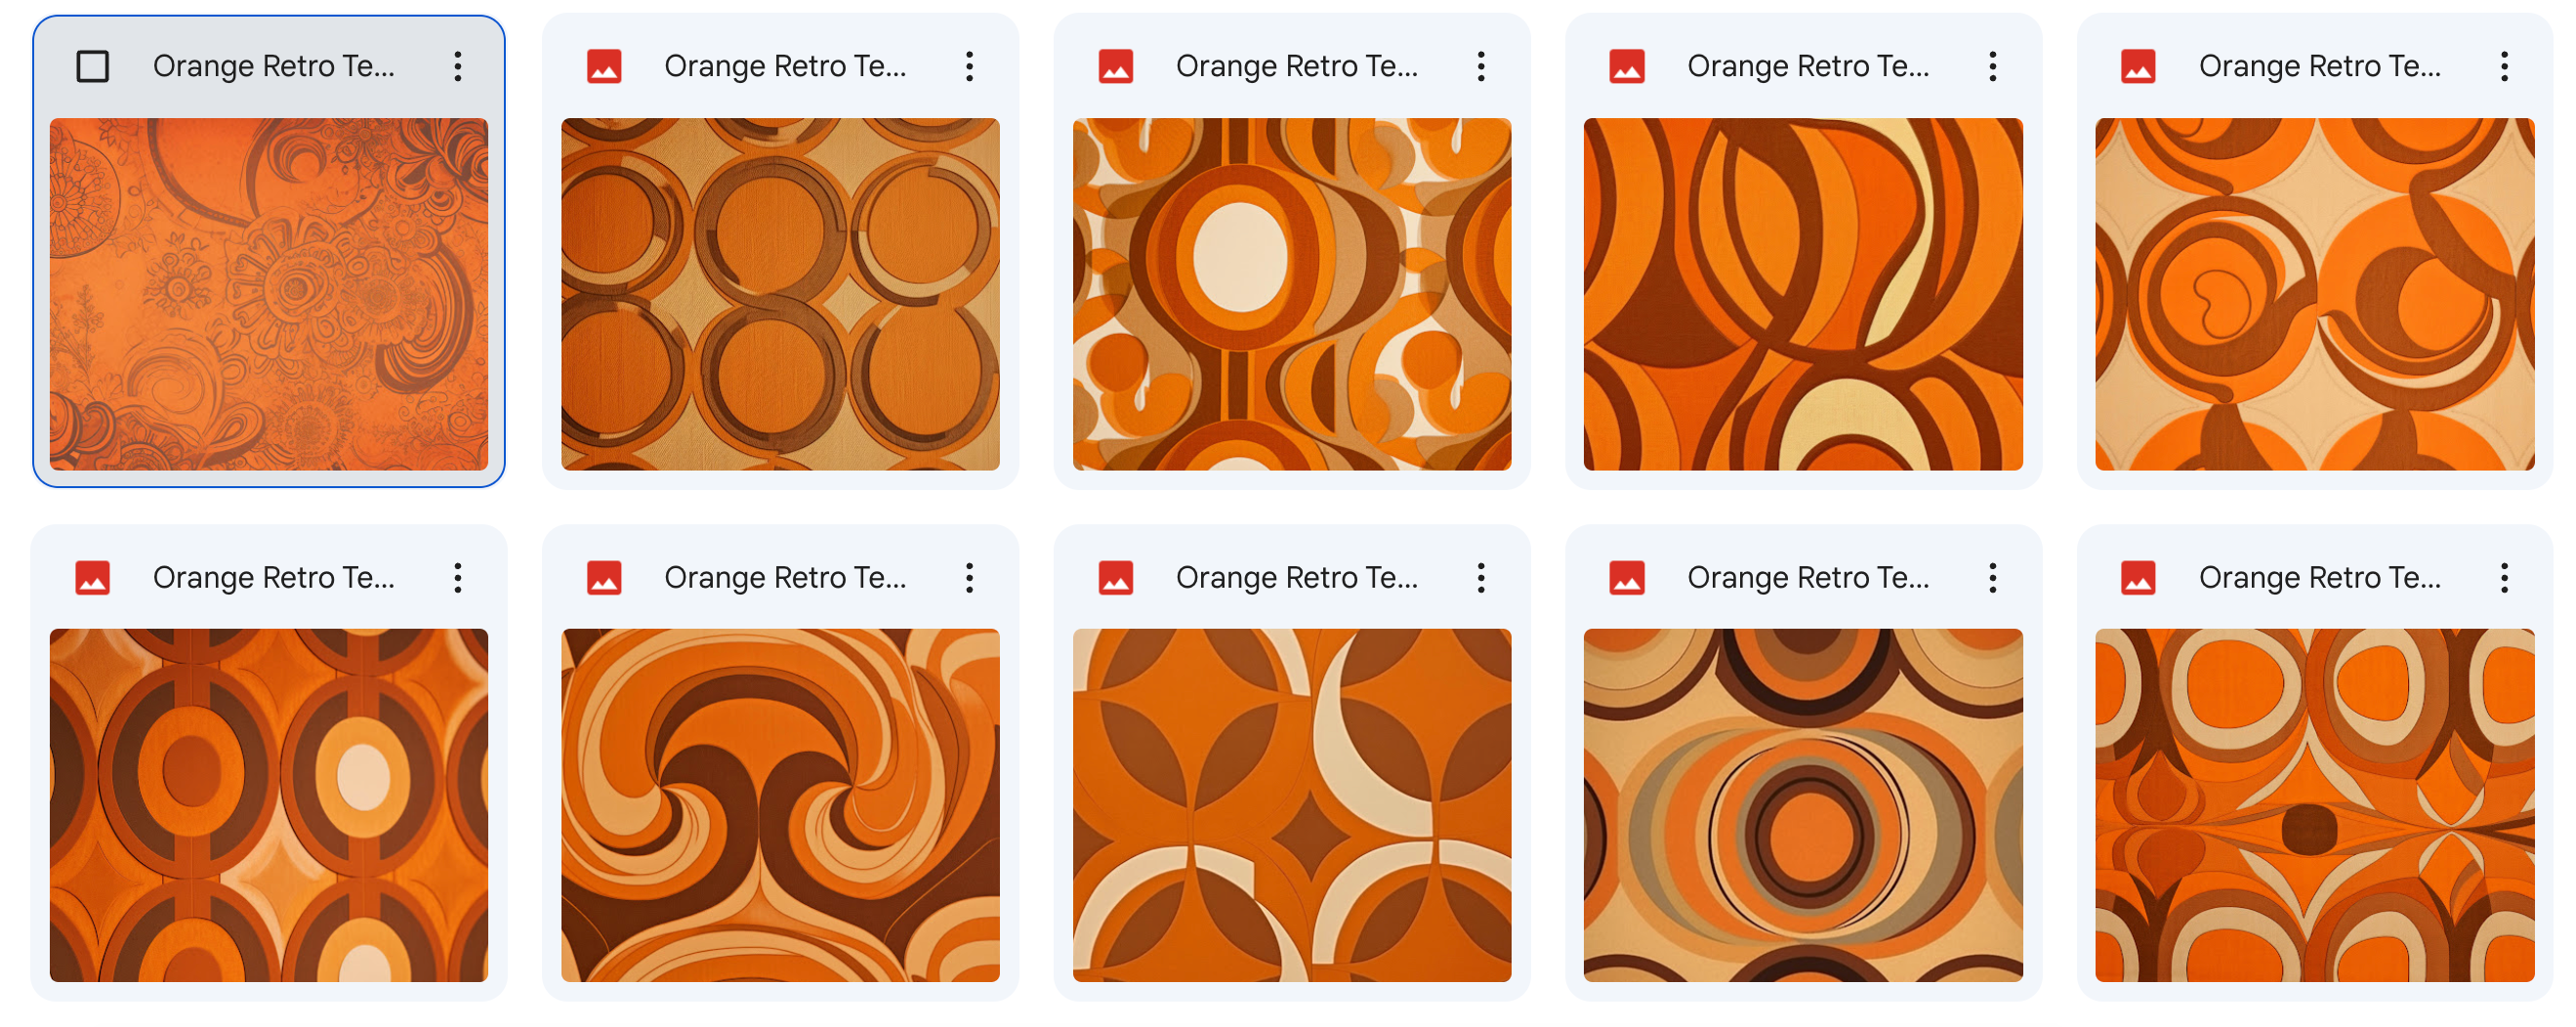Open the three-dot menu on the bullseye pattern file
The image size is (2576, 1027).
pyautogui.click(x=1993, y=577)
